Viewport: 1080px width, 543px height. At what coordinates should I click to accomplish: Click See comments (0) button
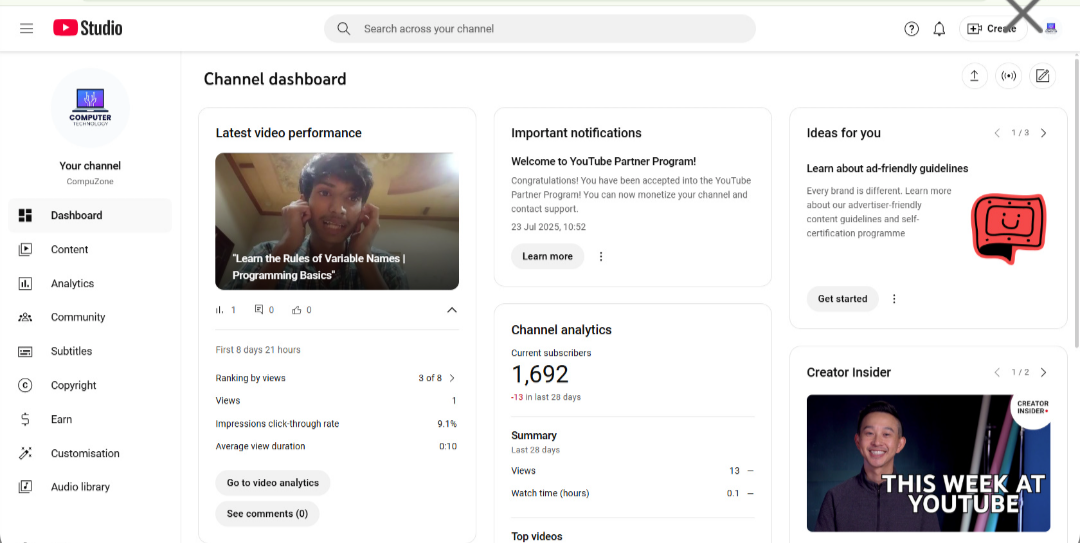[x=267, y=514]
